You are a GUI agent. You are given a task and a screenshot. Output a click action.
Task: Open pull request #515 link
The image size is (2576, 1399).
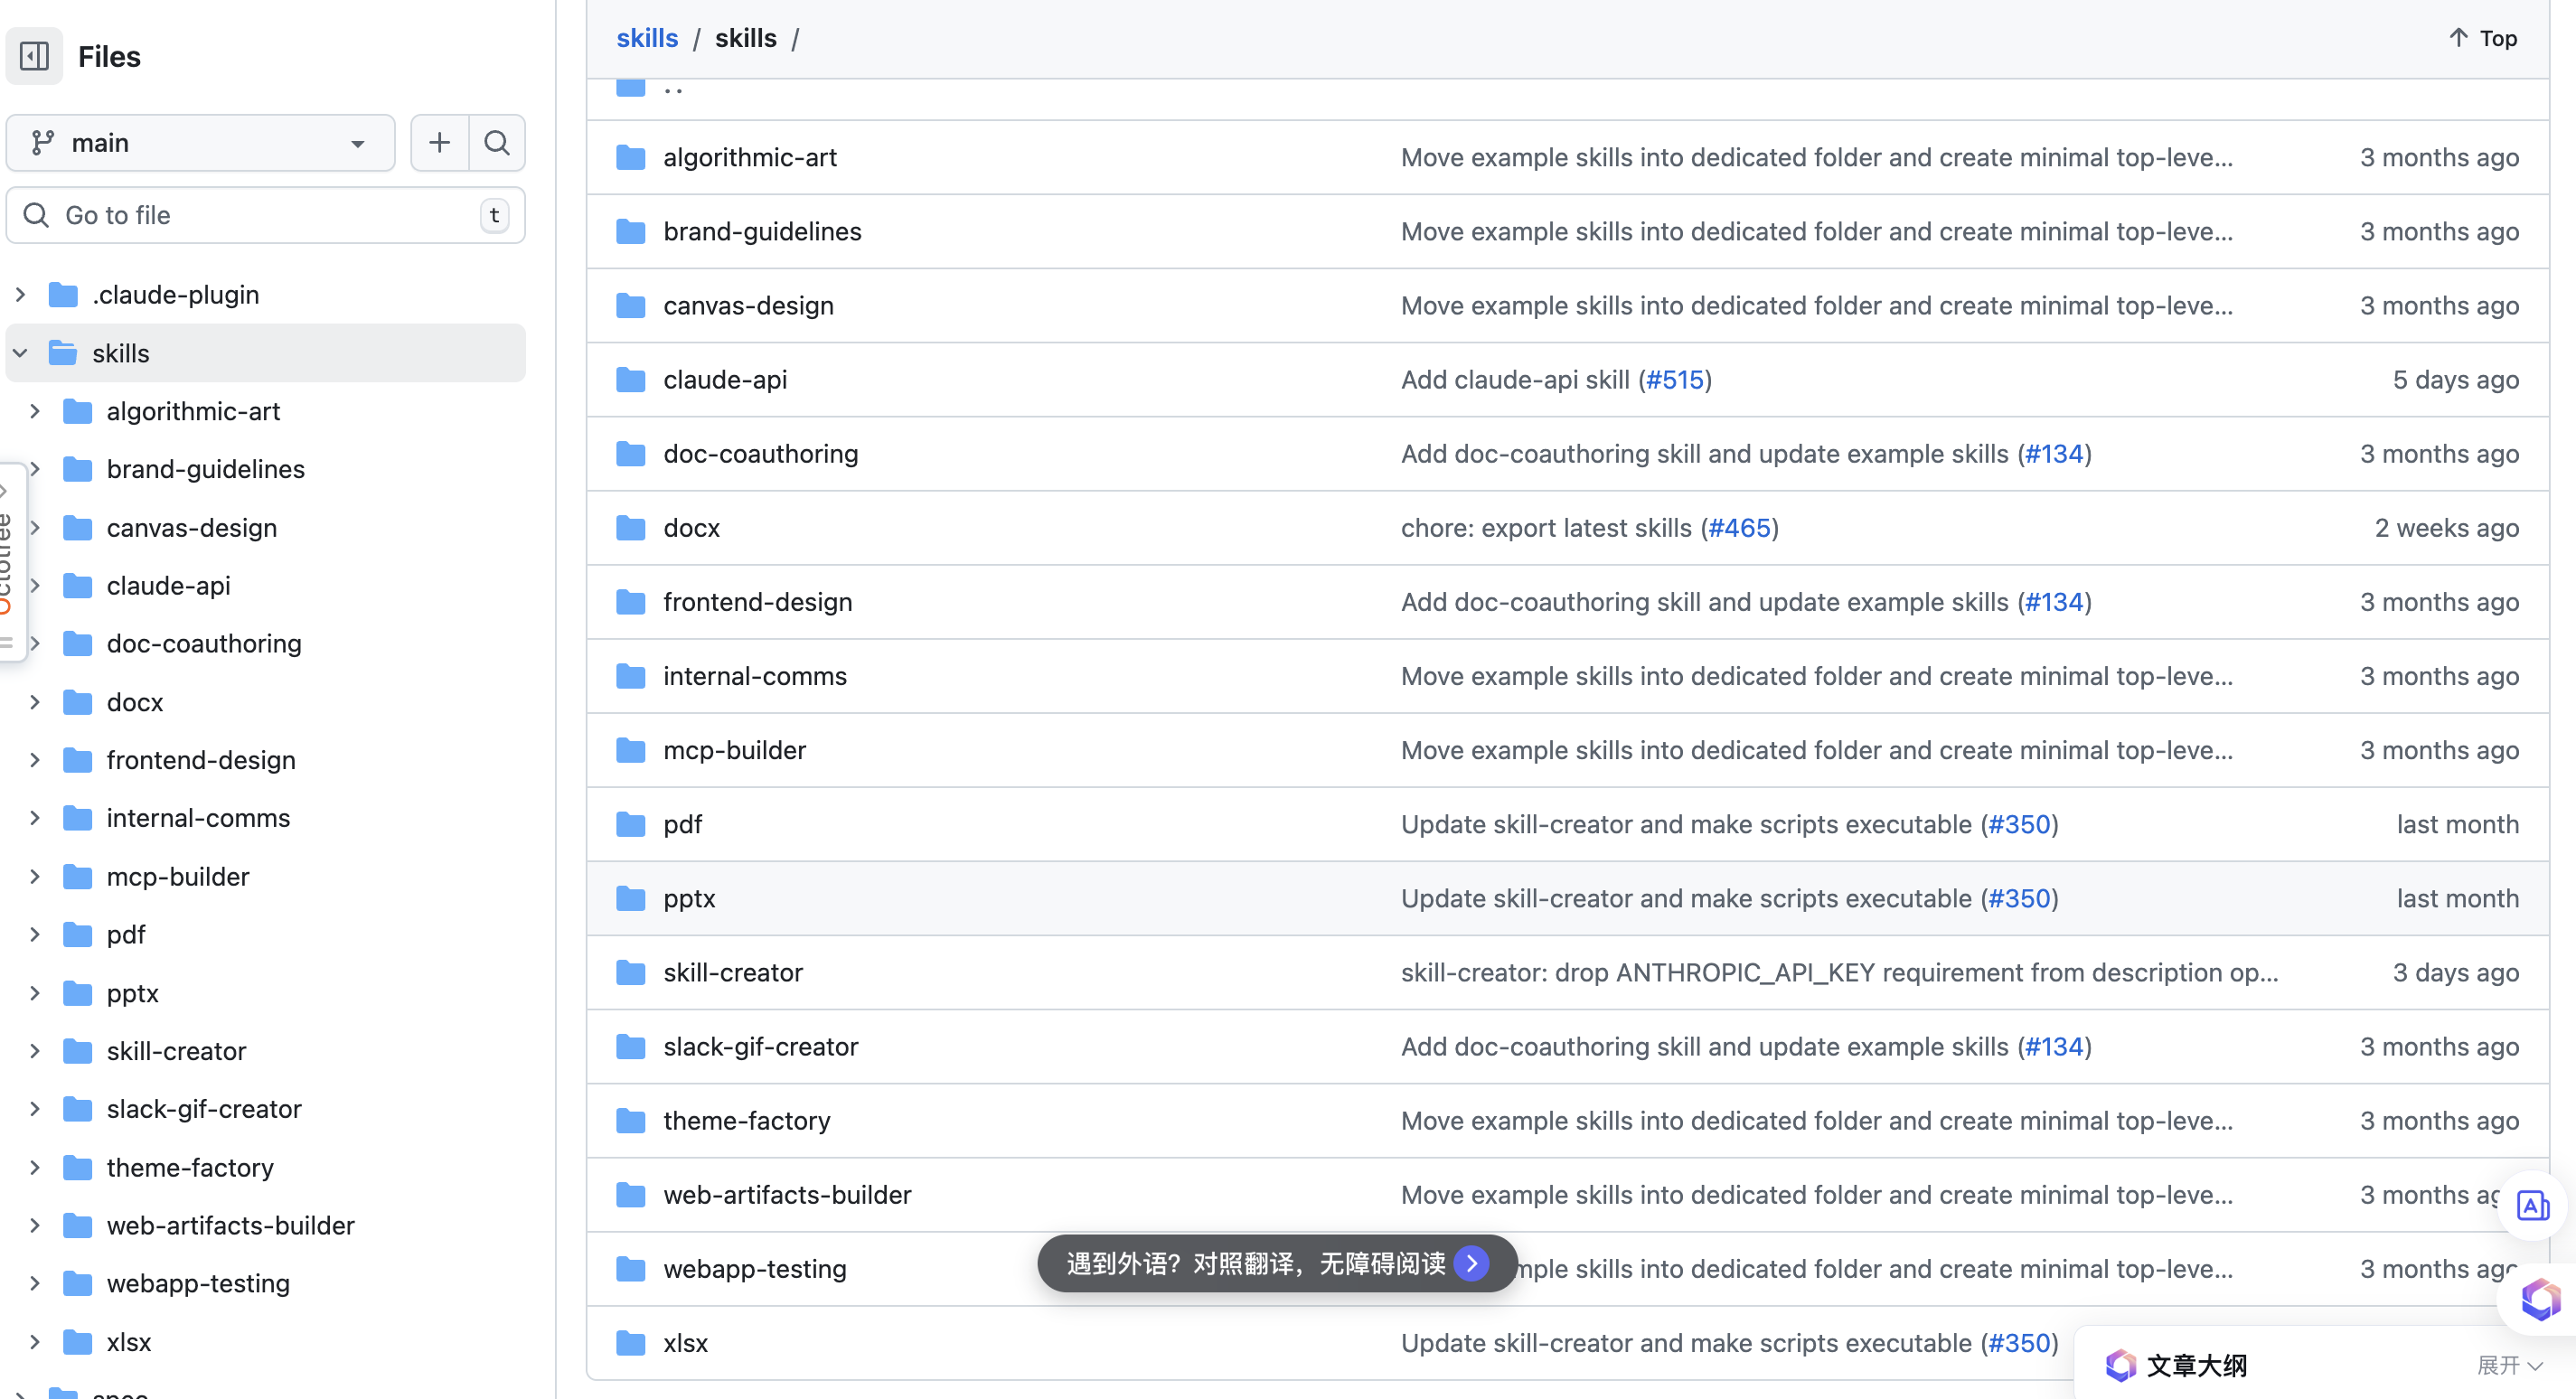point(1674,379)
